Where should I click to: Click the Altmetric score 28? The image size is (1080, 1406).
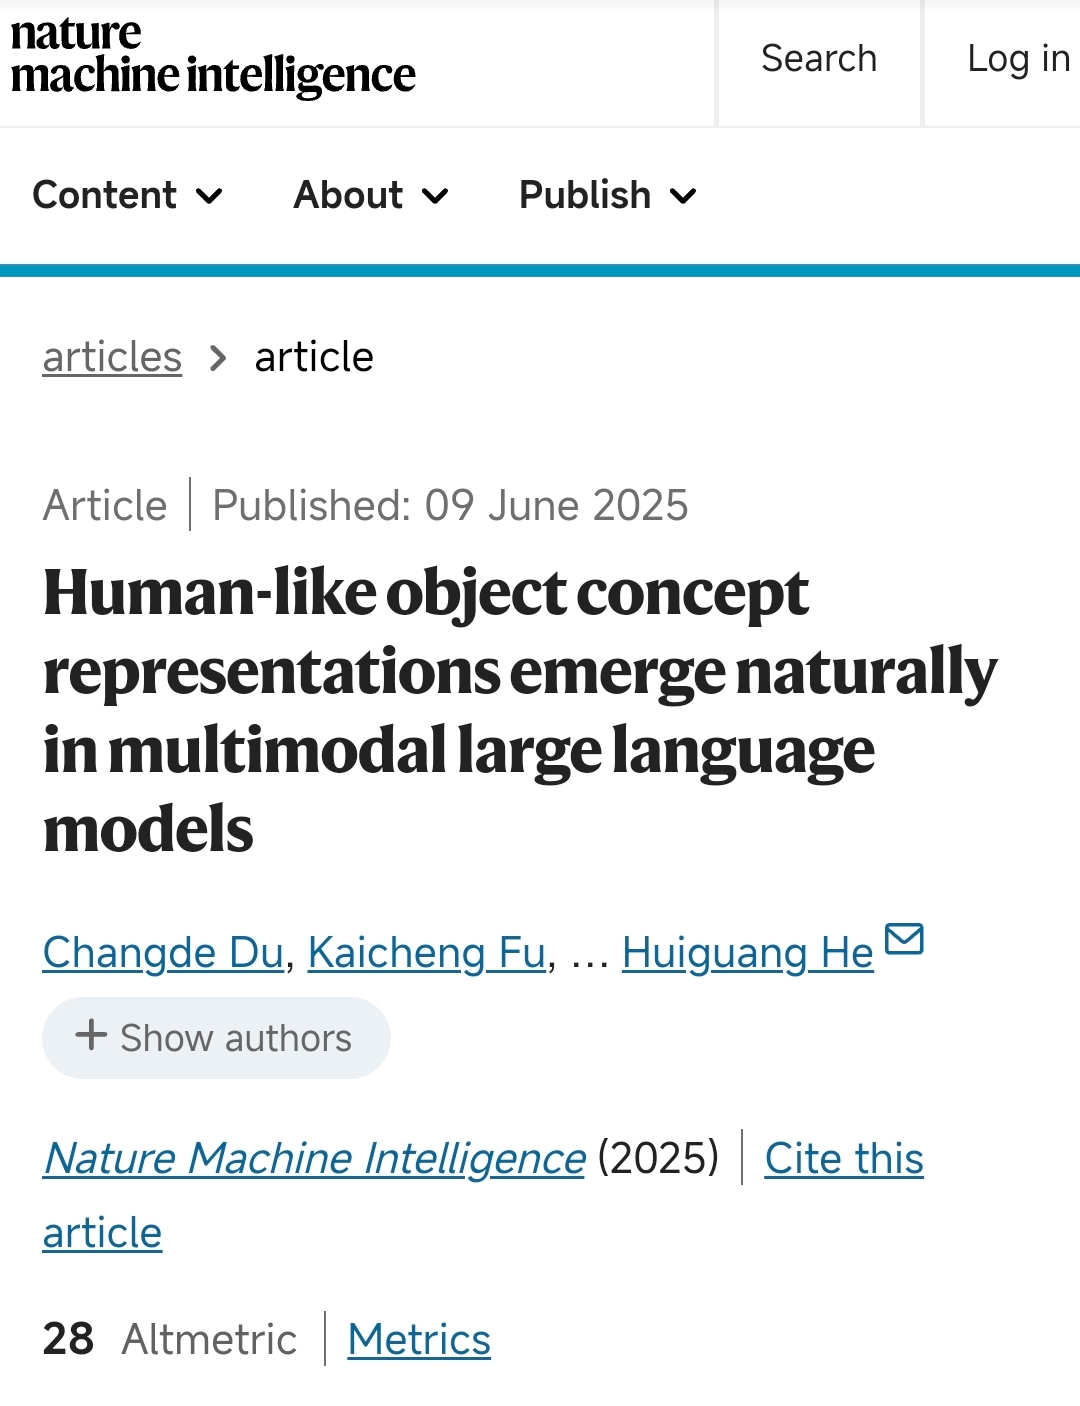coord(68,1339)
